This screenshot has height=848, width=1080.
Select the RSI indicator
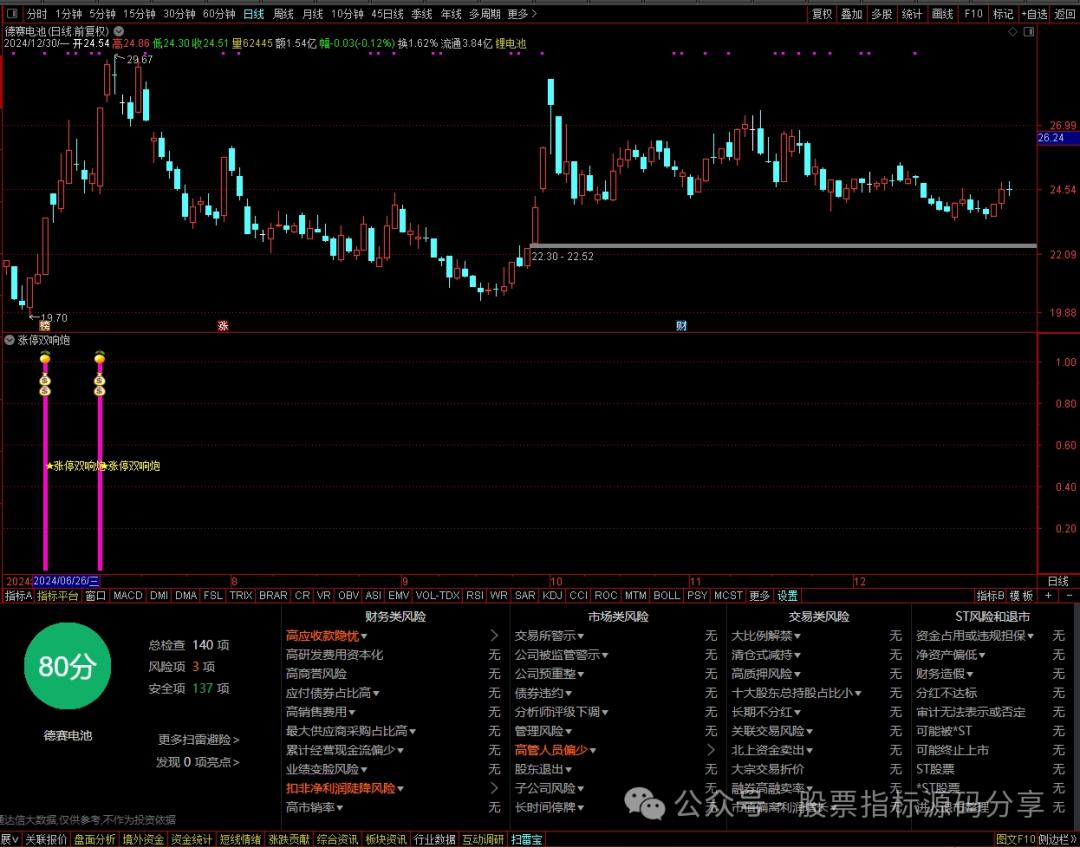click(x=475, y=595)
